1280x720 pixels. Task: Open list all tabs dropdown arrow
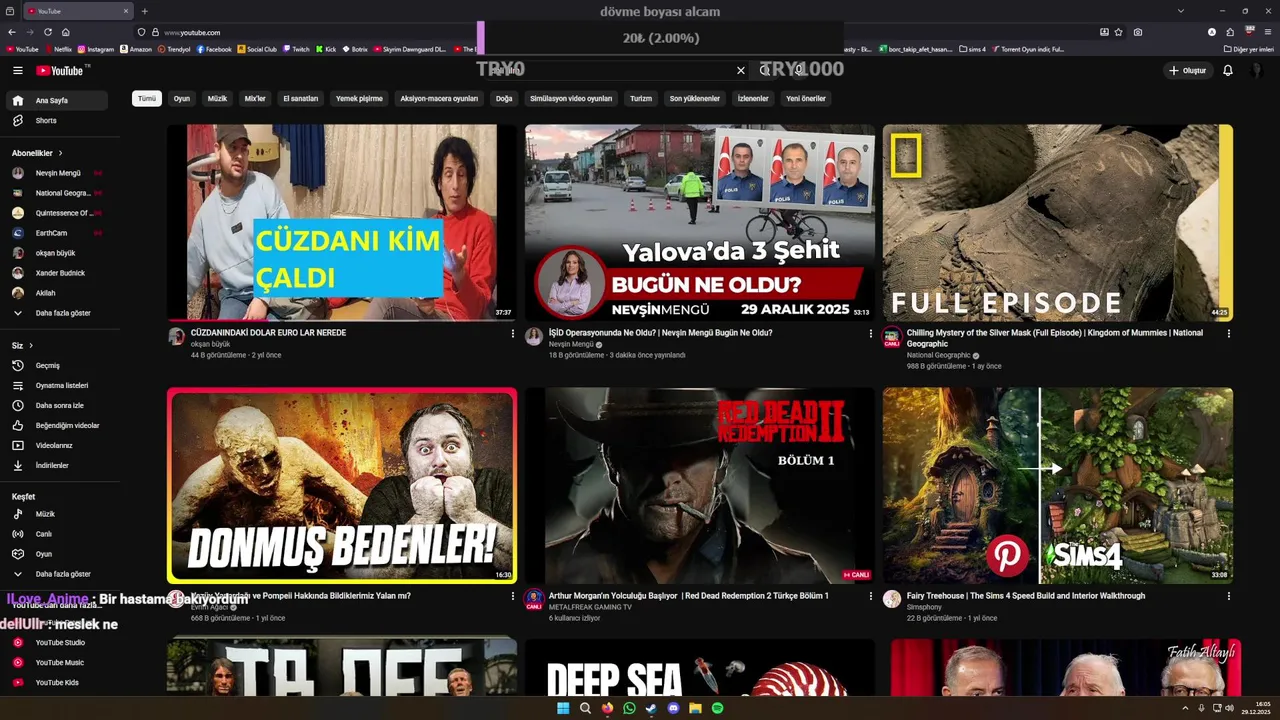point(1181,11)
